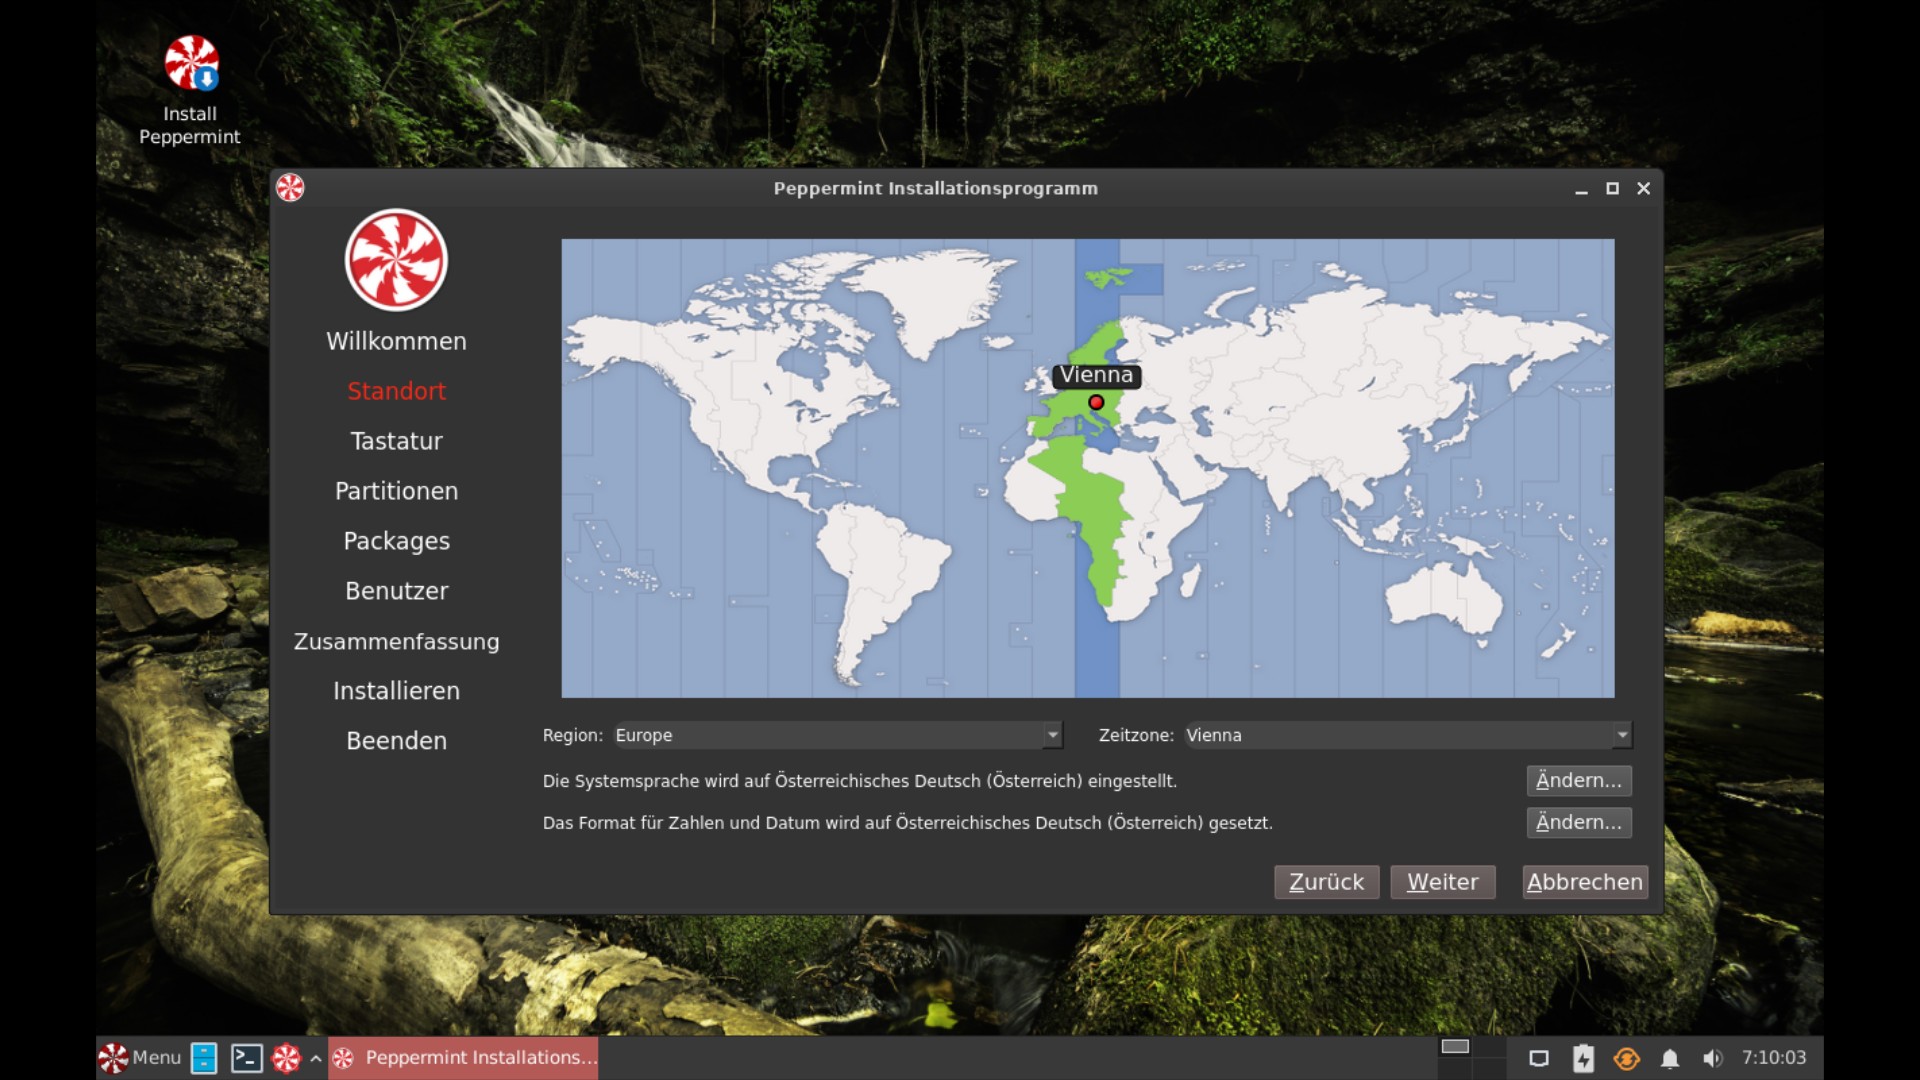Click the Abbrechen button
Image resolution: width=1920 pixels, height=1080 pixels.
(1584, 882)
